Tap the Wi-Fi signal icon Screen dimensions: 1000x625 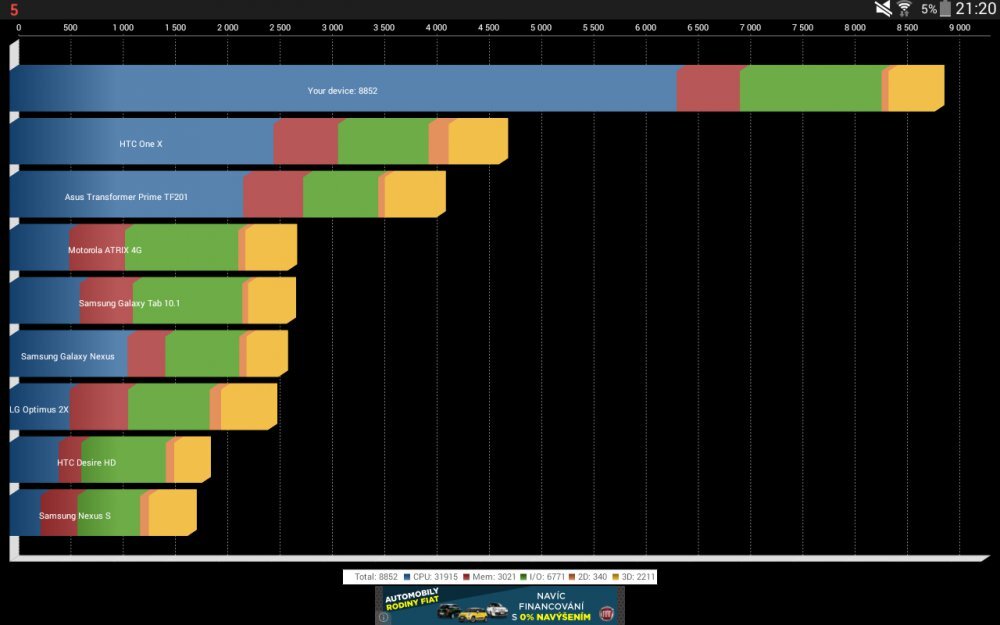904,9
